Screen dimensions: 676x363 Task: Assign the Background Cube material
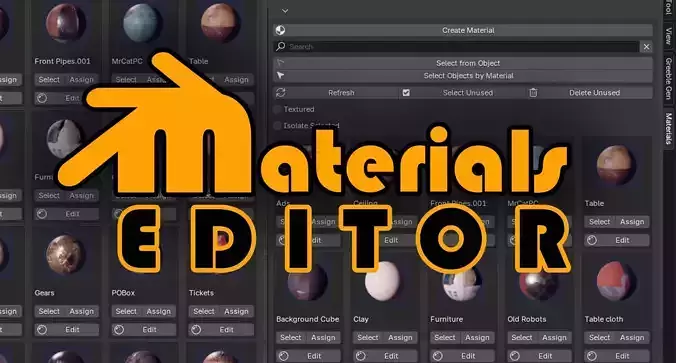tap(323, 338)
